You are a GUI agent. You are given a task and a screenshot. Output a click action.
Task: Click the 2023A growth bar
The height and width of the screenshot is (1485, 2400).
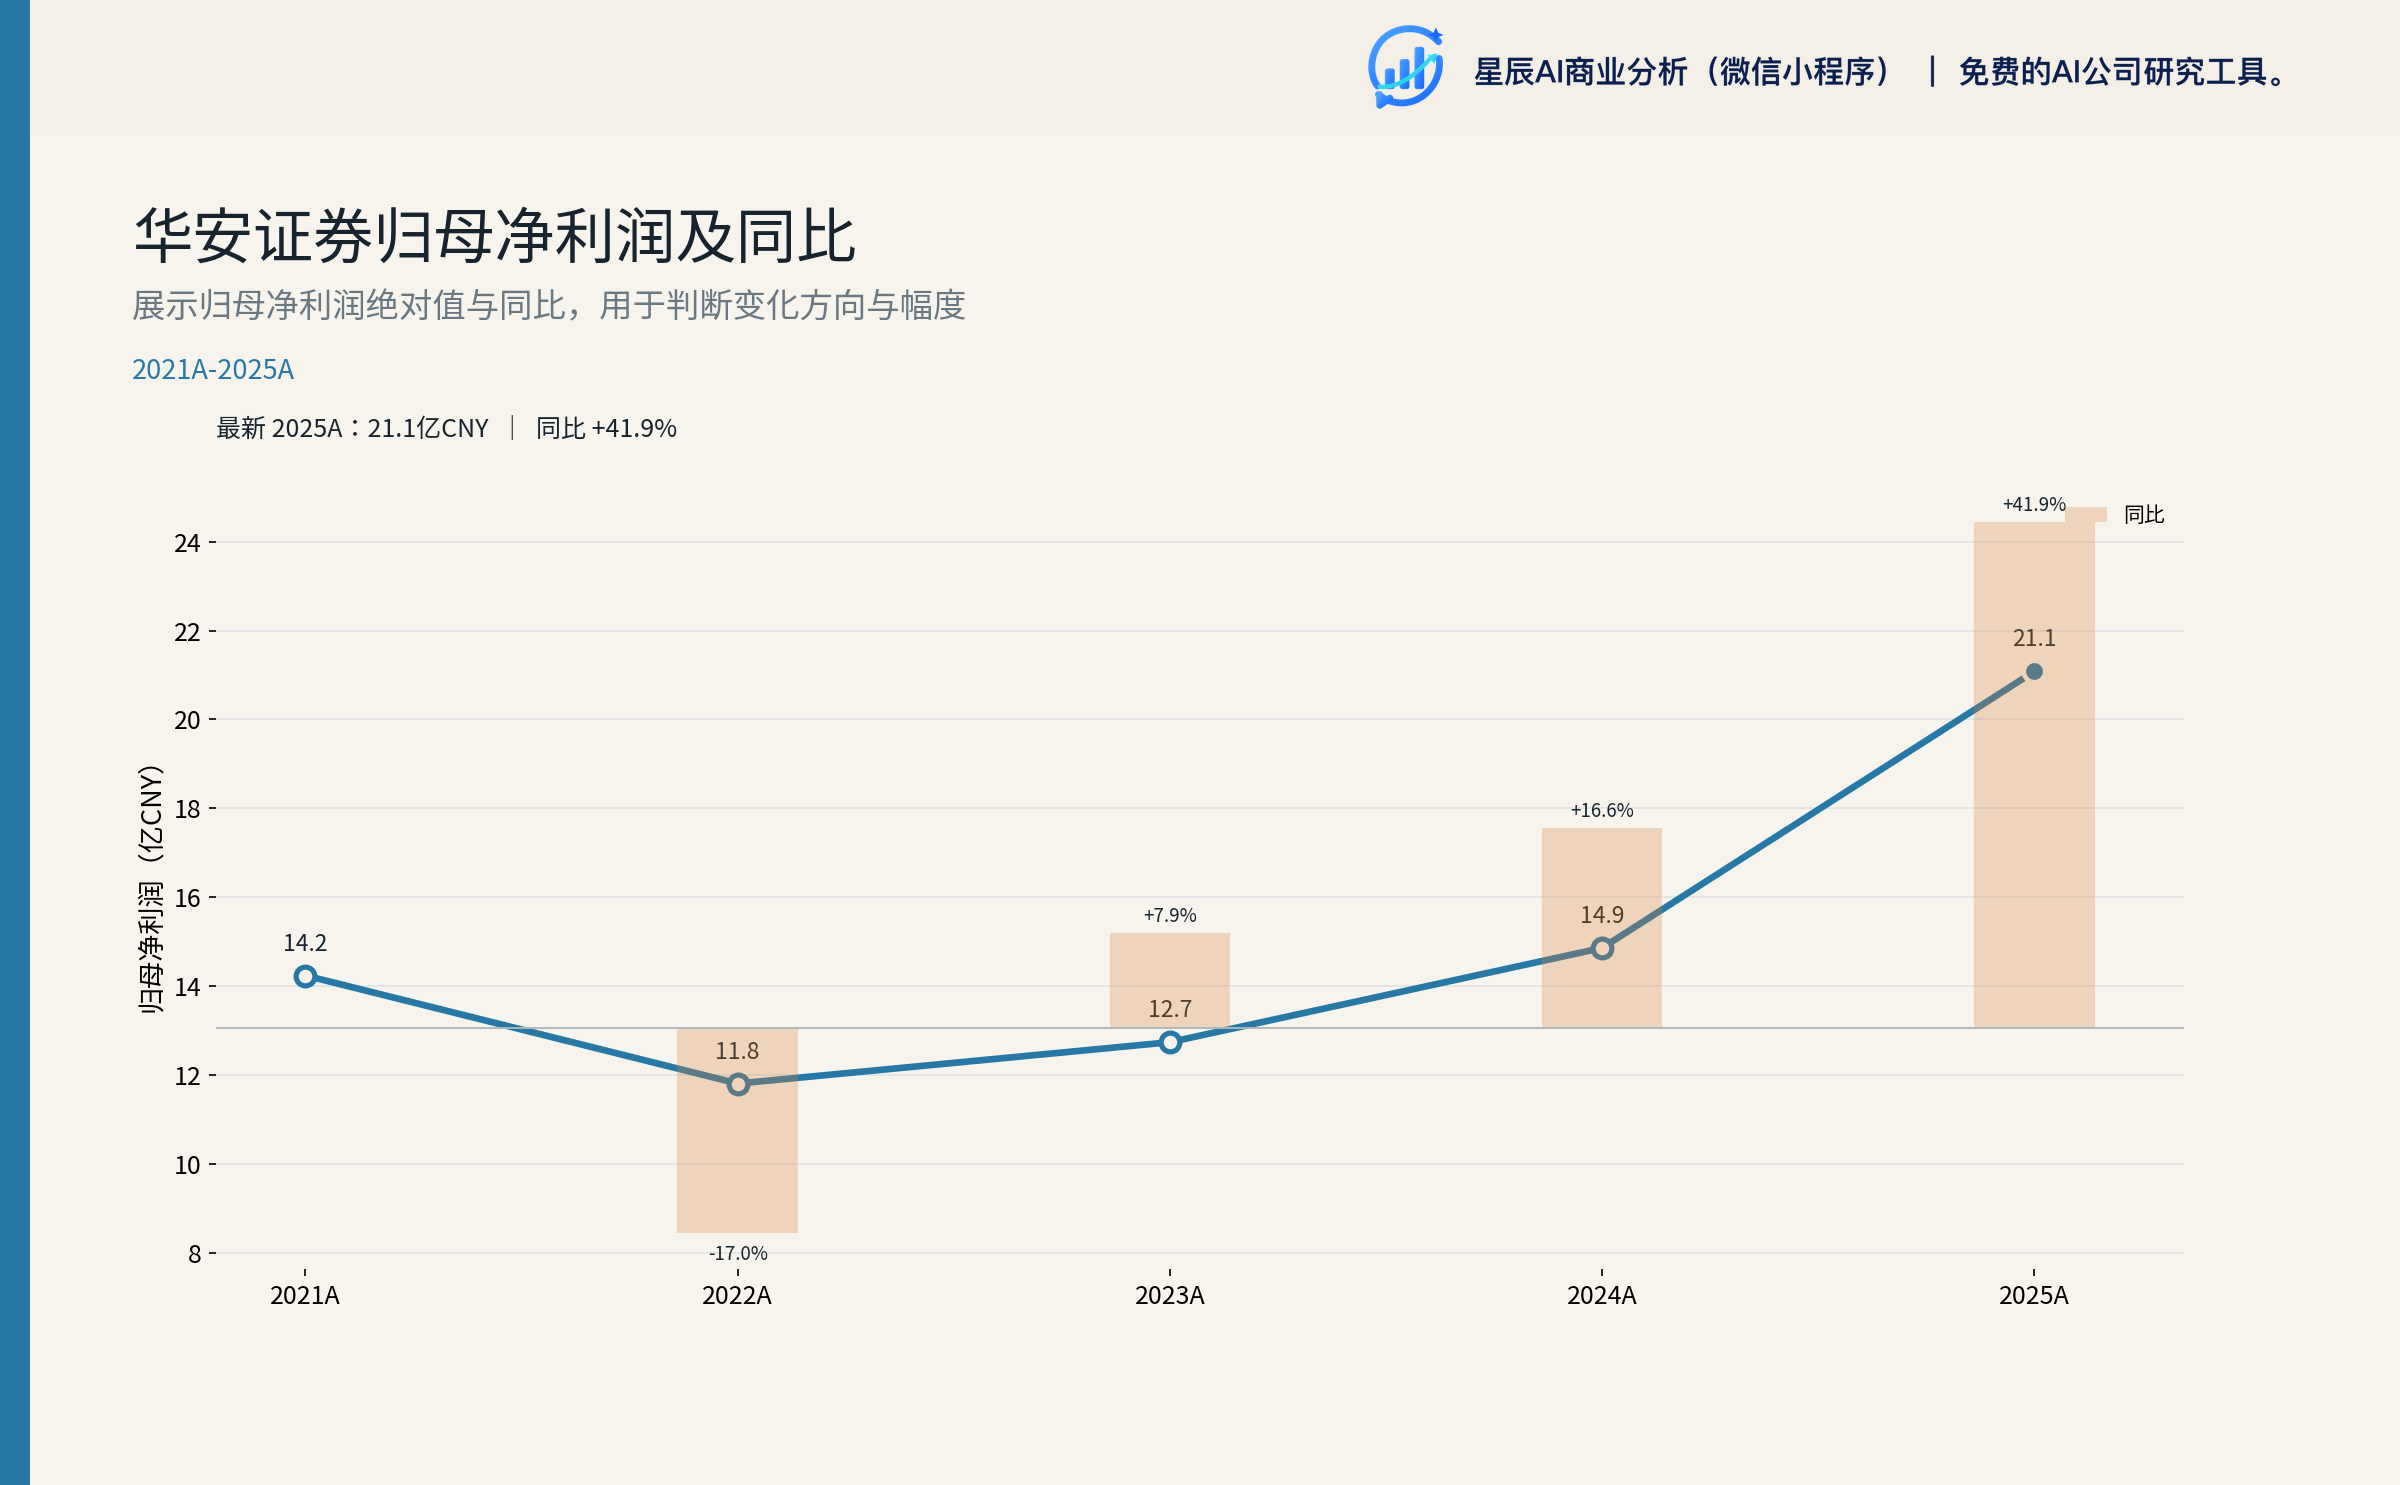pos(1170,980)
